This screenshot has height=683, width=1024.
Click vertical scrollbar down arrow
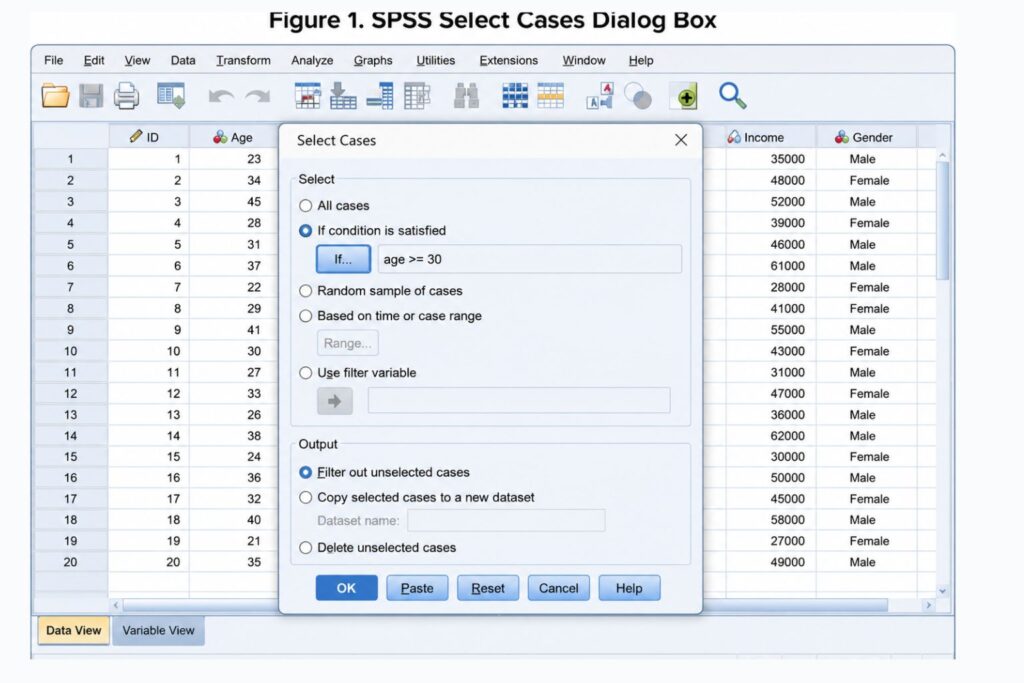click(942, 591)
